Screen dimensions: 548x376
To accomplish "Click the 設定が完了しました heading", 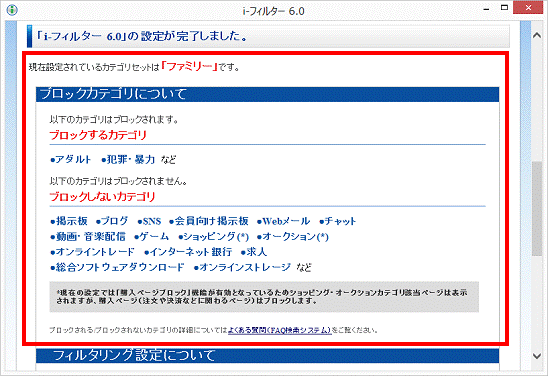I will tap(142, 36).
